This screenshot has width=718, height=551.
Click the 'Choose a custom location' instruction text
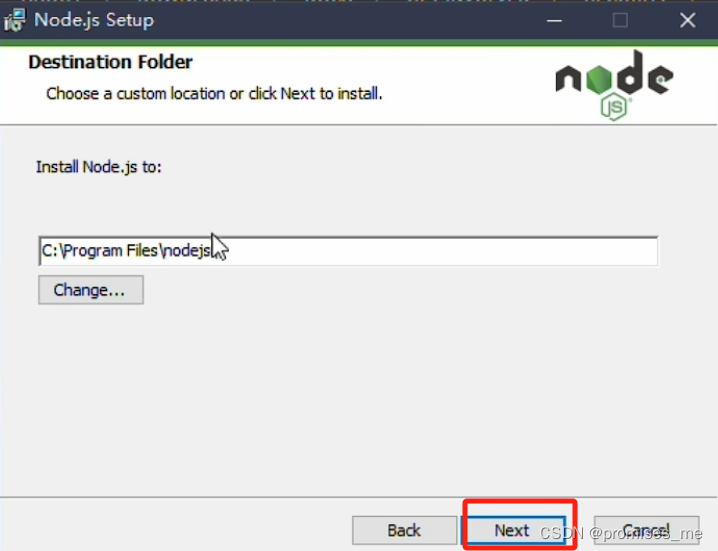click(214, 93)
